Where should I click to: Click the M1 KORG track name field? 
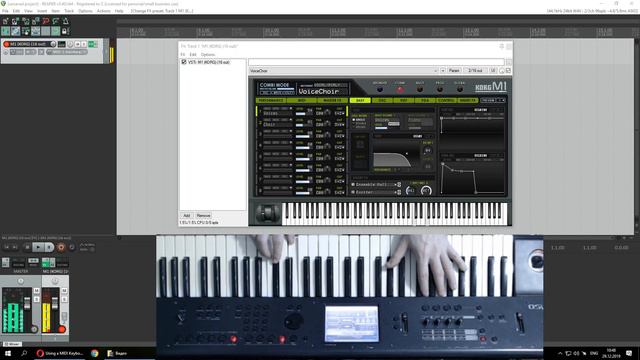29,44
